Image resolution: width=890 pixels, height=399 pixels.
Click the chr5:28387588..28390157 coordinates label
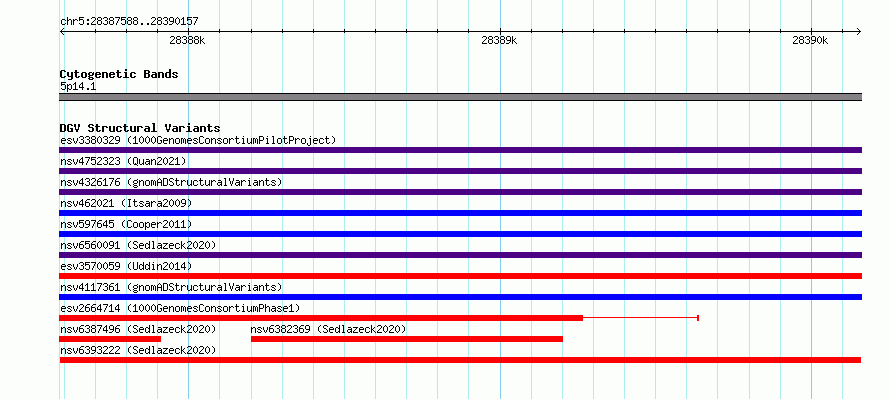(129, 22)
